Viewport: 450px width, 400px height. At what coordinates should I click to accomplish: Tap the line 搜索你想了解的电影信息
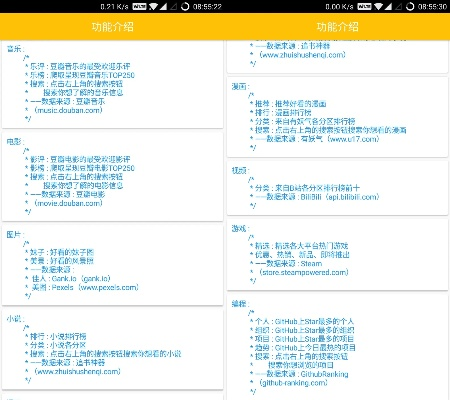(x=83, y=186)
